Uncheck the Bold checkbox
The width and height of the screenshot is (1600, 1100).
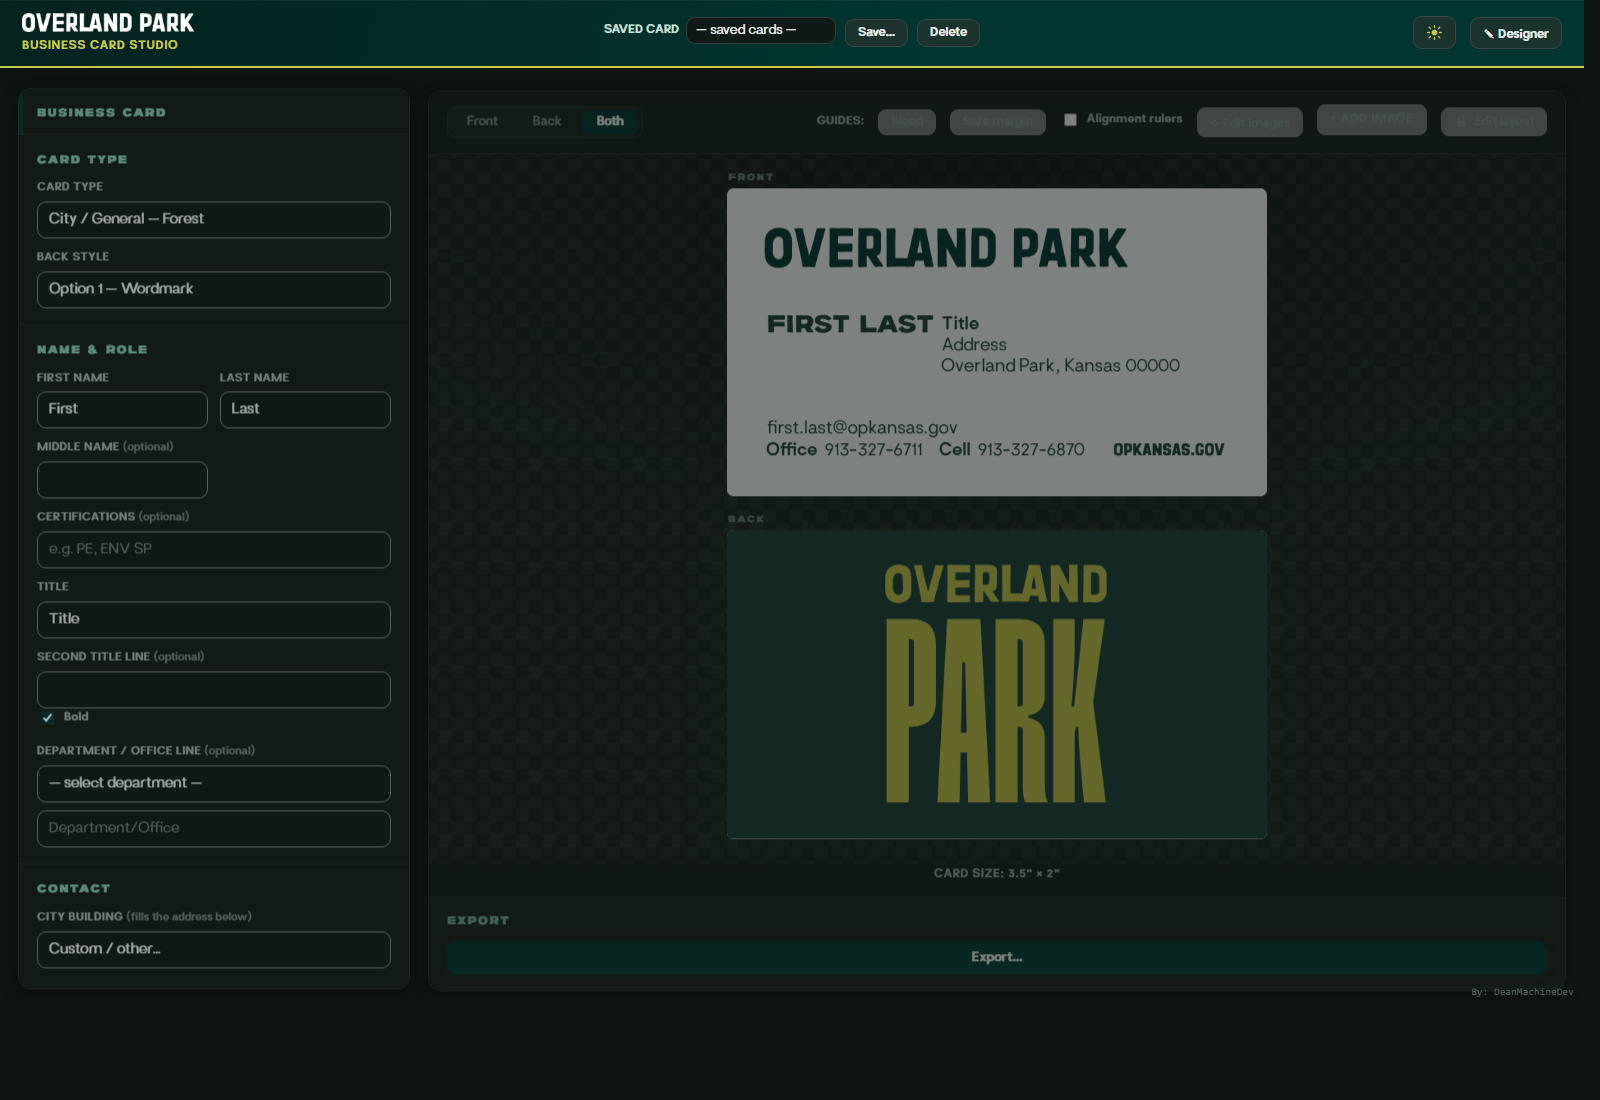point(47,717)
